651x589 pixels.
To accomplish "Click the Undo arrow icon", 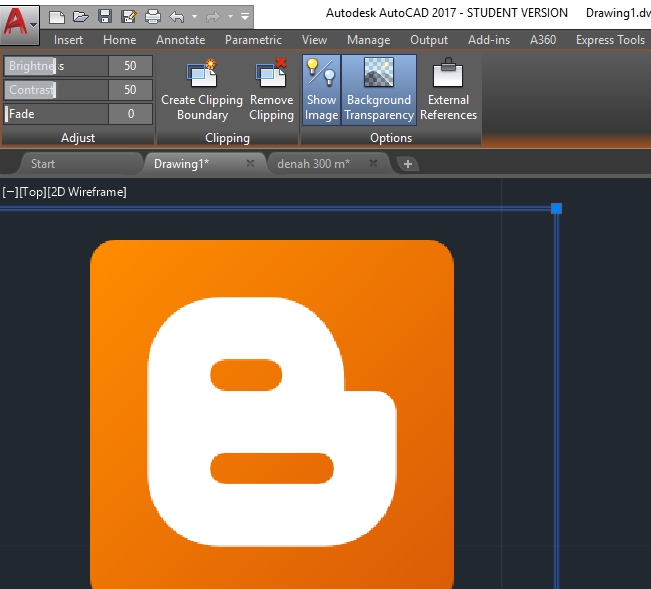I will coord(177,16).
